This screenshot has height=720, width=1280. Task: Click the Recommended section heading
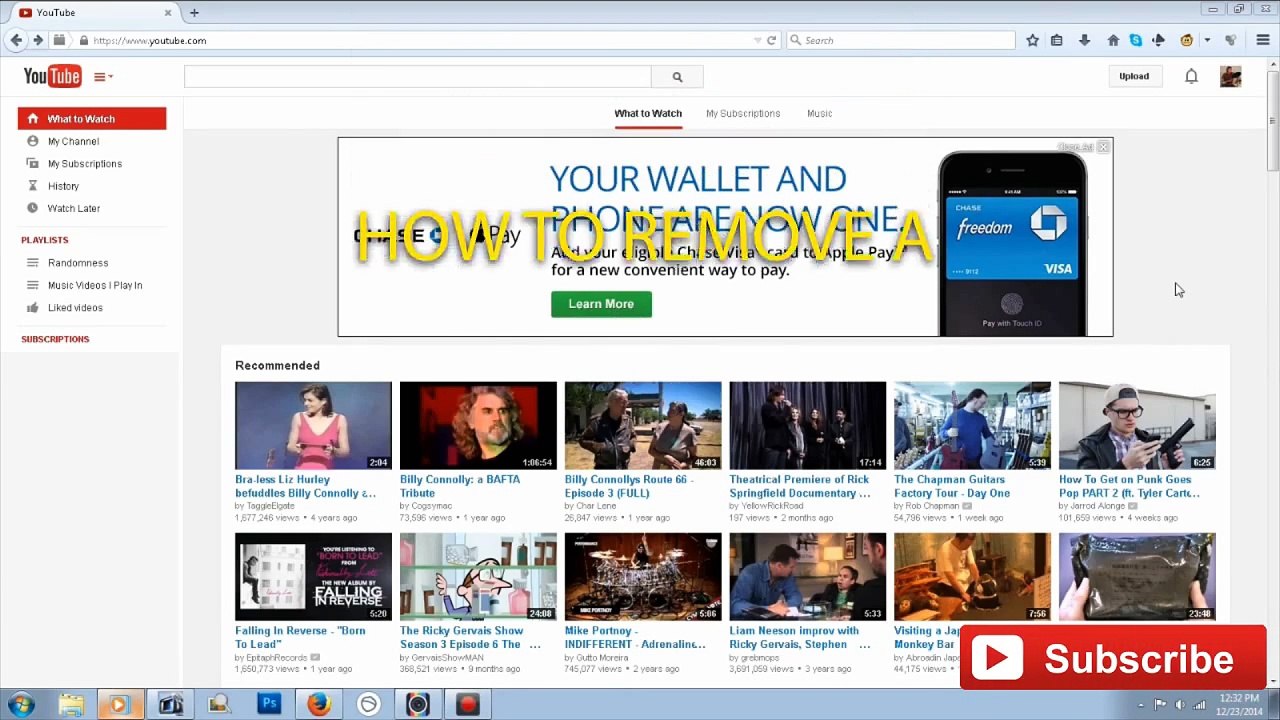pos(277,365)
